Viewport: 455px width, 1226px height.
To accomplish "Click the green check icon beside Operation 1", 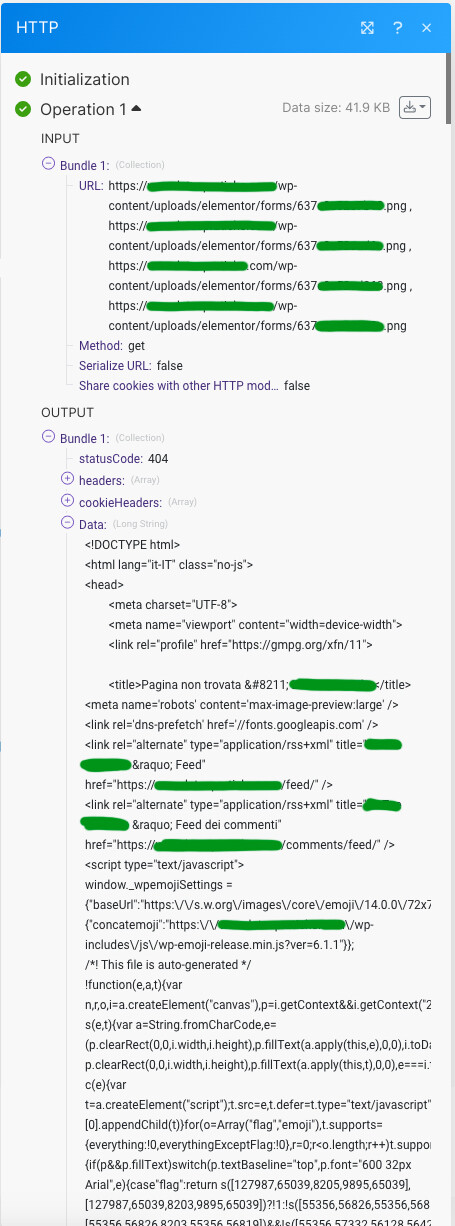I will click(23, 109).
